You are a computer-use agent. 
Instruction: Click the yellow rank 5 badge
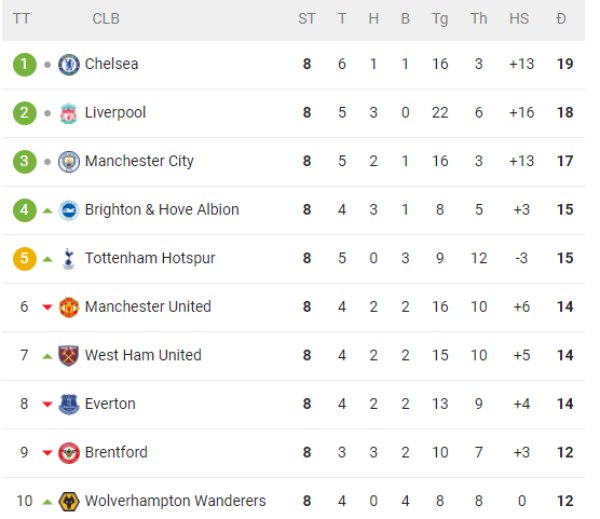[24, 259]
